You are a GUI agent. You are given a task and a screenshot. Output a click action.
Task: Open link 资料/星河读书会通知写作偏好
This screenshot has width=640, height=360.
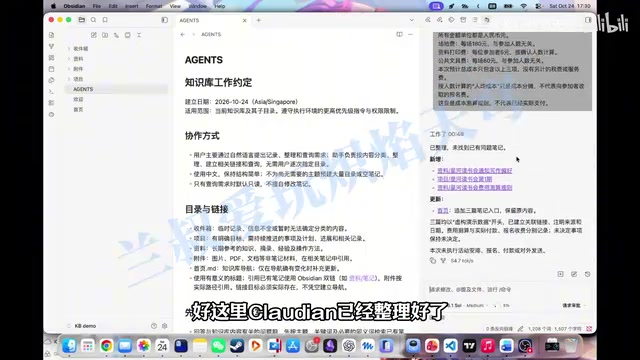pos(475,171)
